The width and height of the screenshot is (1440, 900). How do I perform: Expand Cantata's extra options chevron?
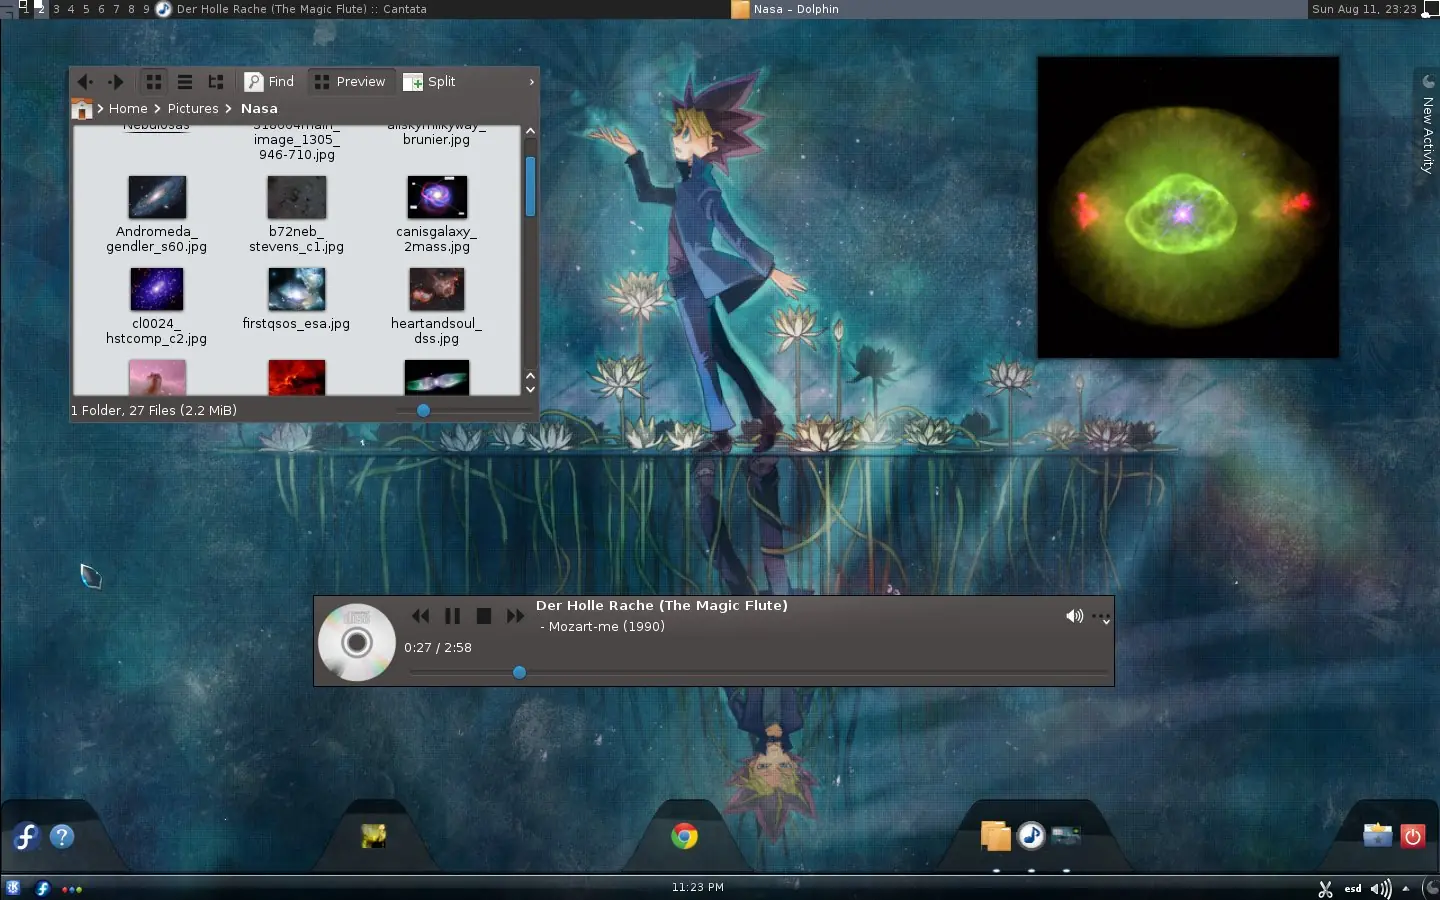point(1102,618)
